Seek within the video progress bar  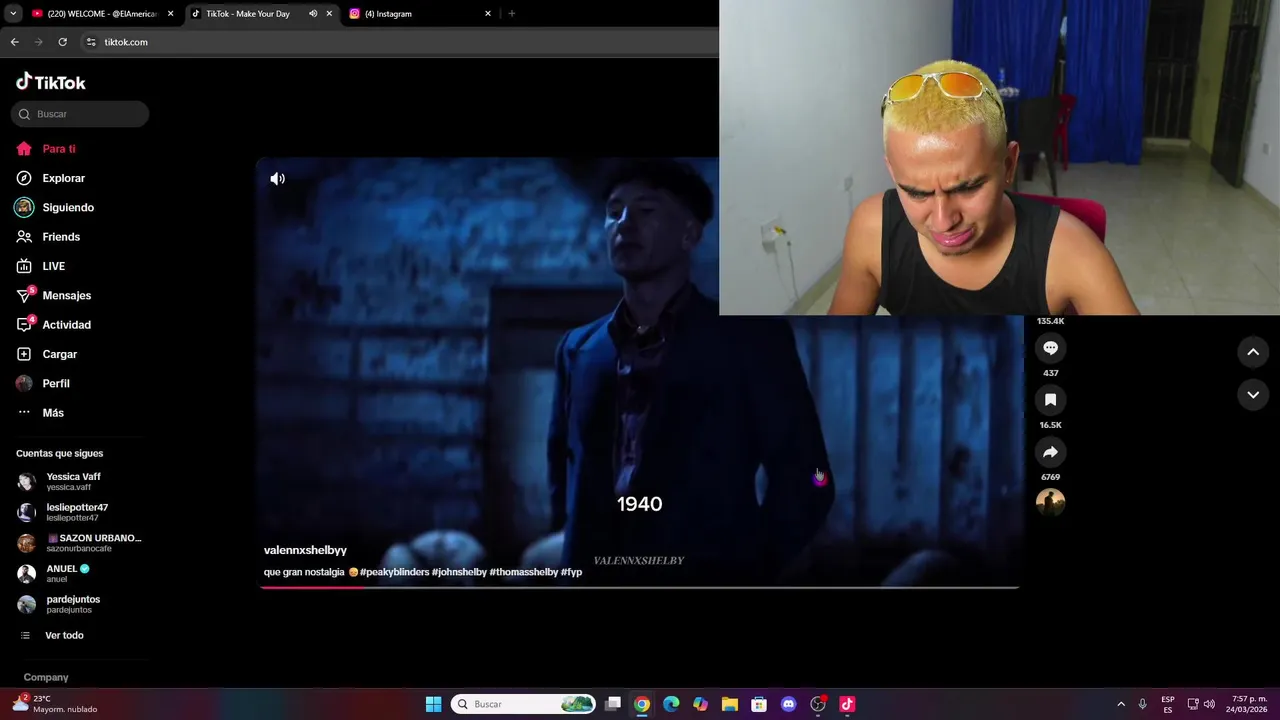click(x=640, y=587)
